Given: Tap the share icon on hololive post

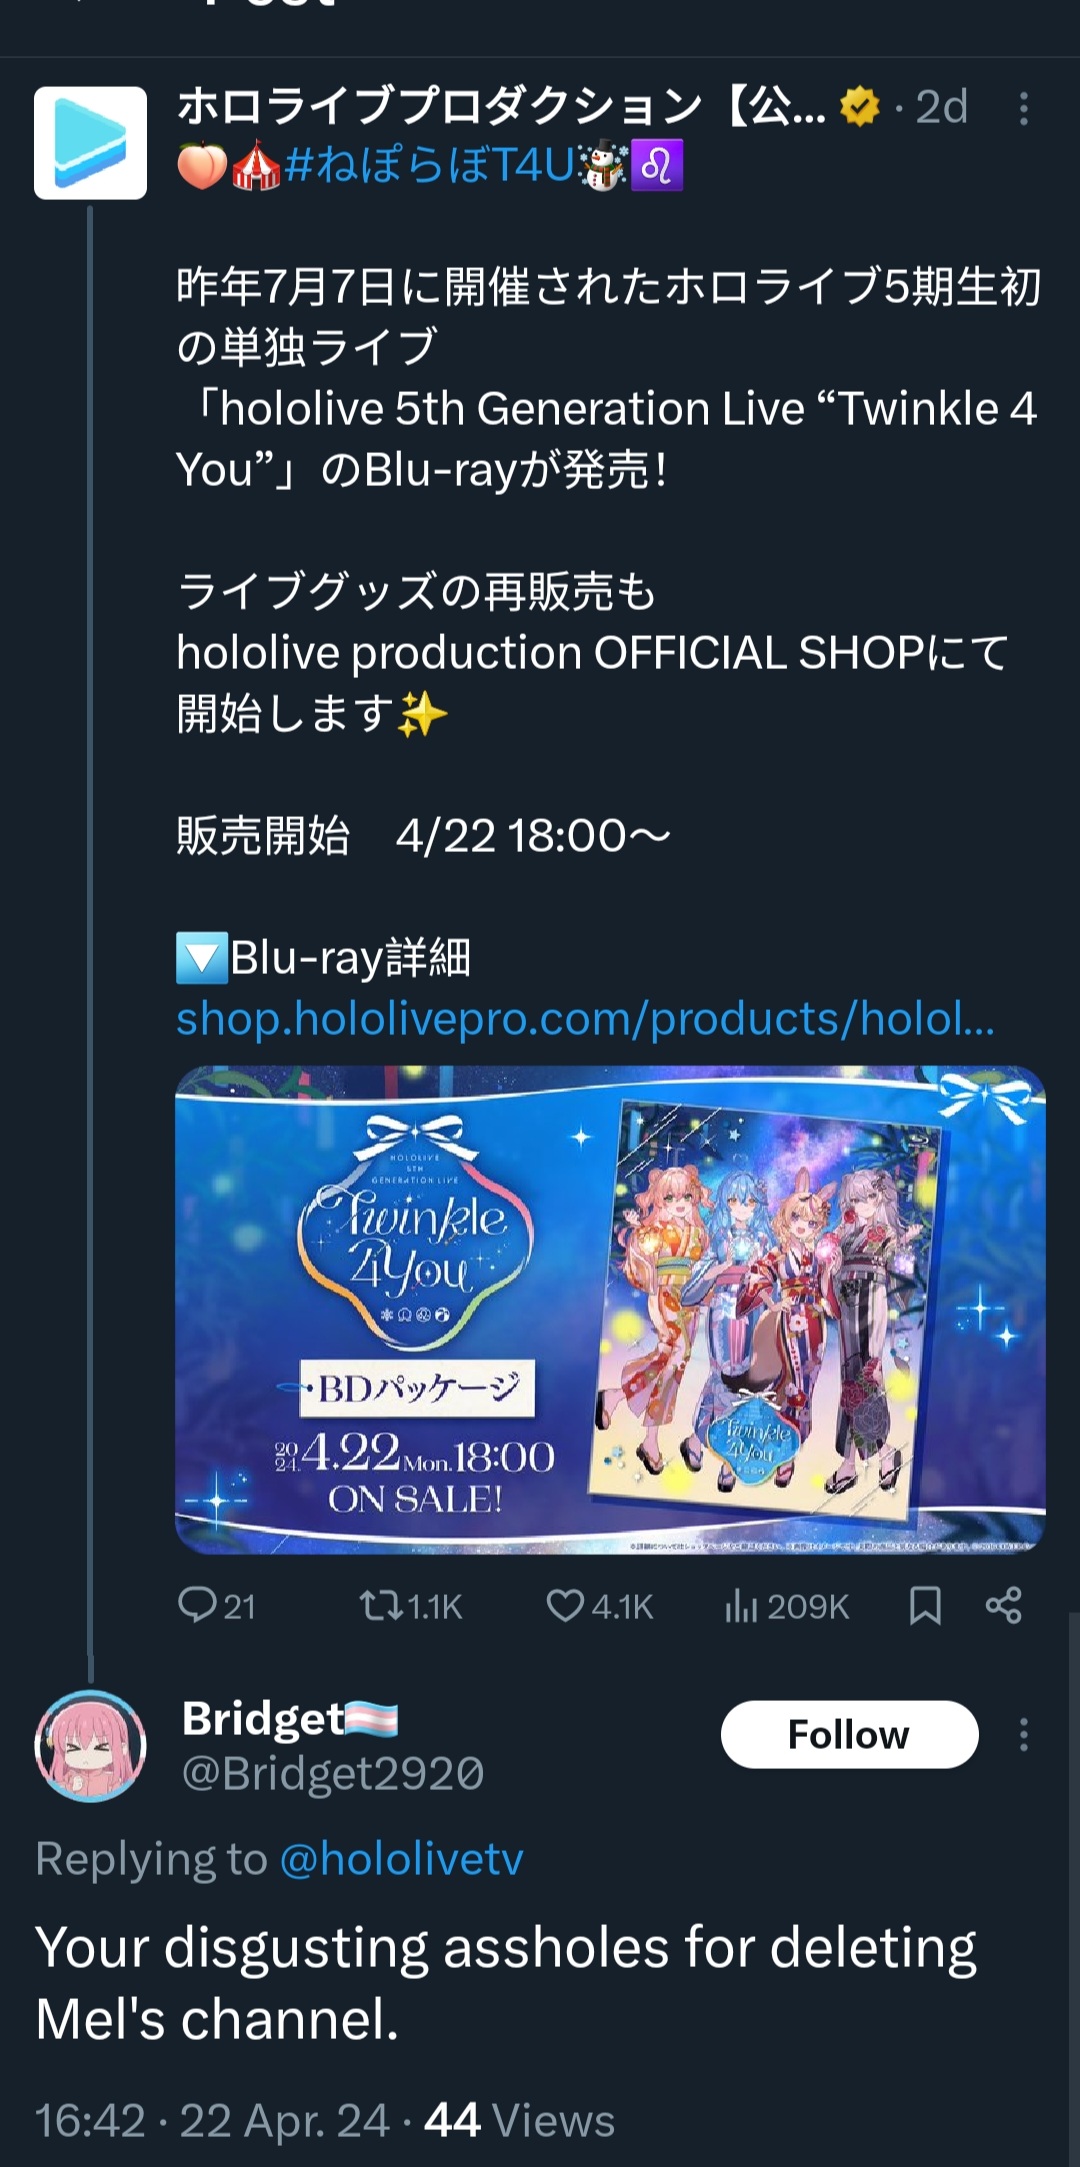Looking at the screenshot, I should [x=1003, y=1605].
